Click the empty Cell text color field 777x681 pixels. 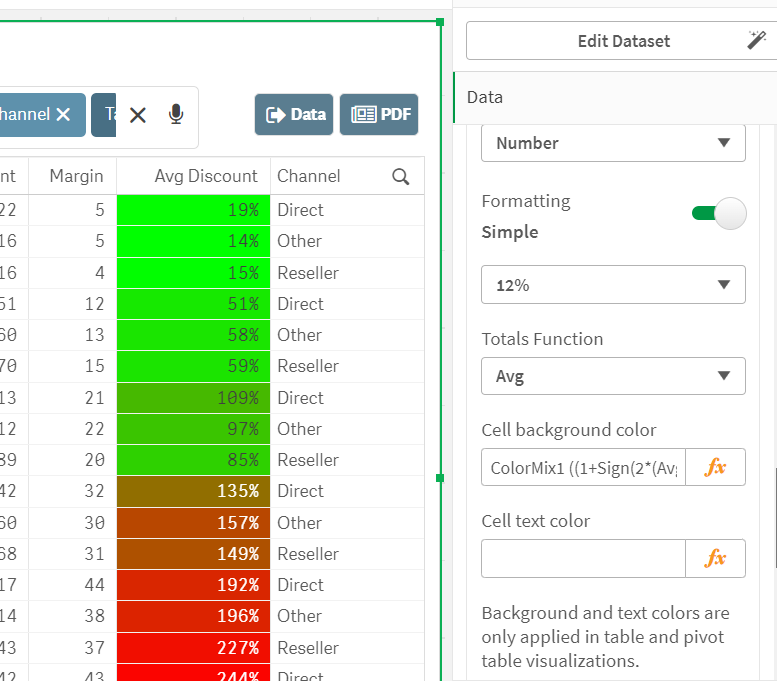583,559
